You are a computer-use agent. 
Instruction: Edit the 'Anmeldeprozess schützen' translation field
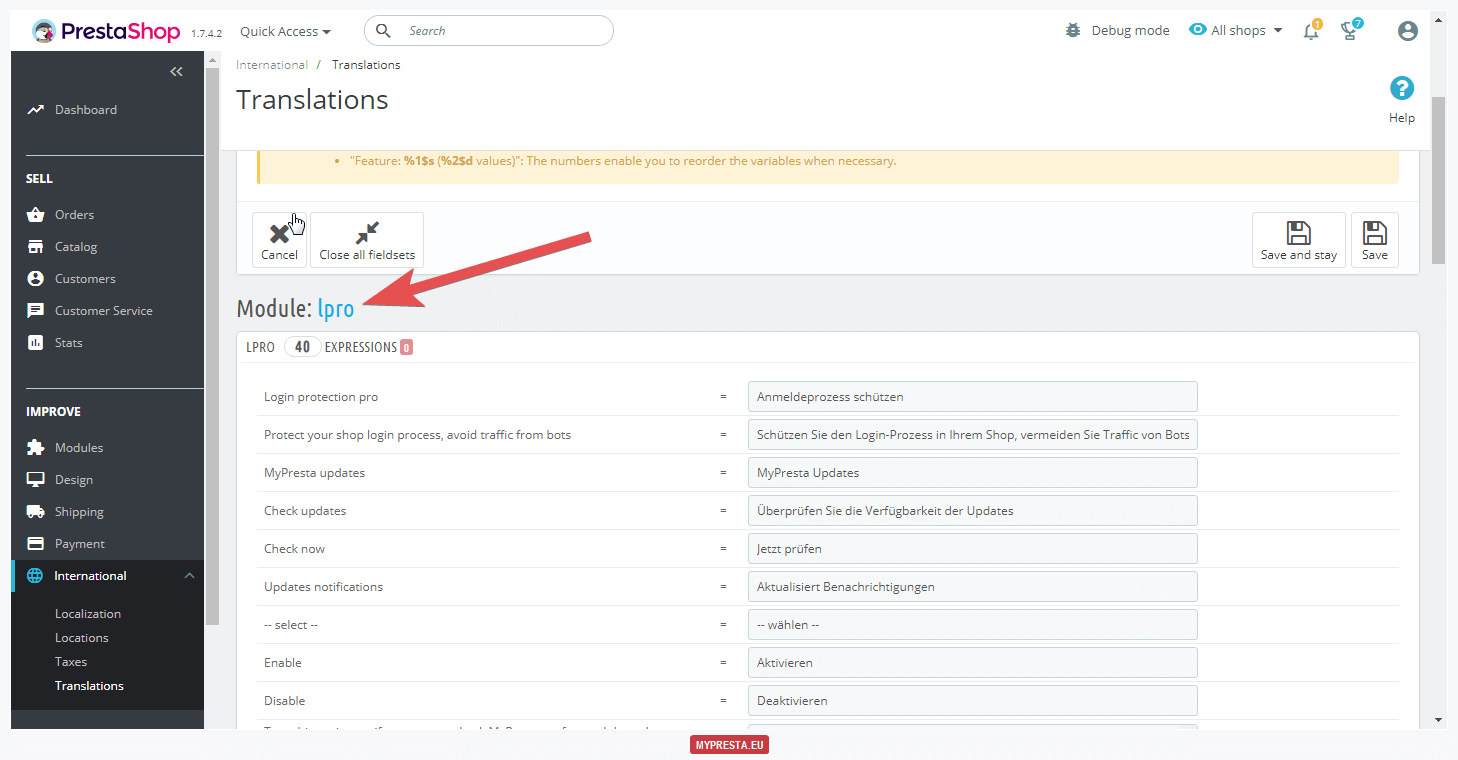click(972, 397)
